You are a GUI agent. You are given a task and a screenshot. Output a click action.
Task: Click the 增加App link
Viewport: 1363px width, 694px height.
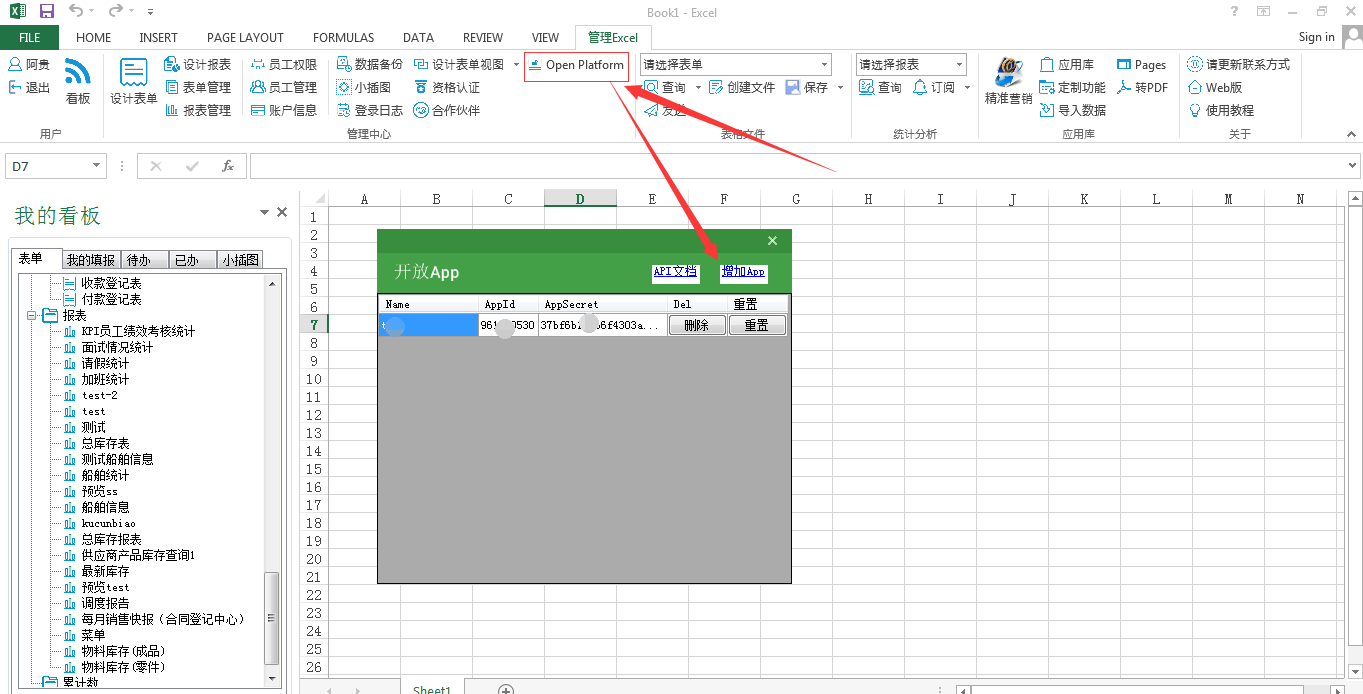click(x=743, y=271)
